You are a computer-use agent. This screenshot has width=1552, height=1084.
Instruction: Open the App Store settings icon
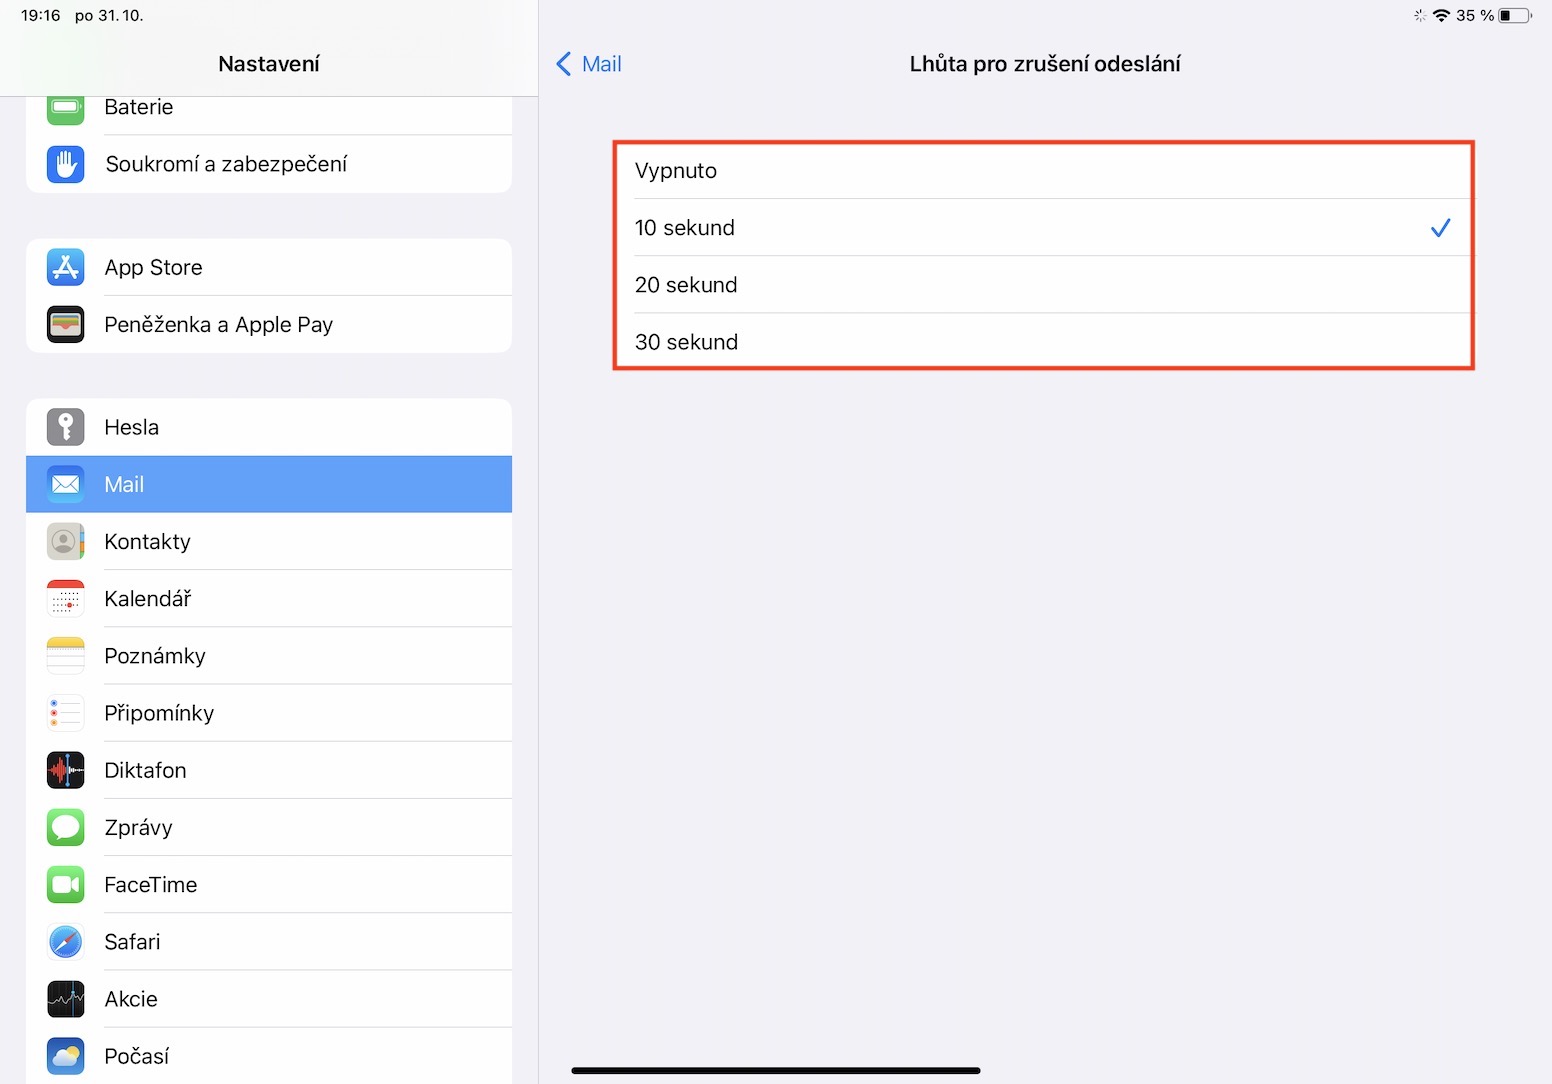click(x=66, y=268)
